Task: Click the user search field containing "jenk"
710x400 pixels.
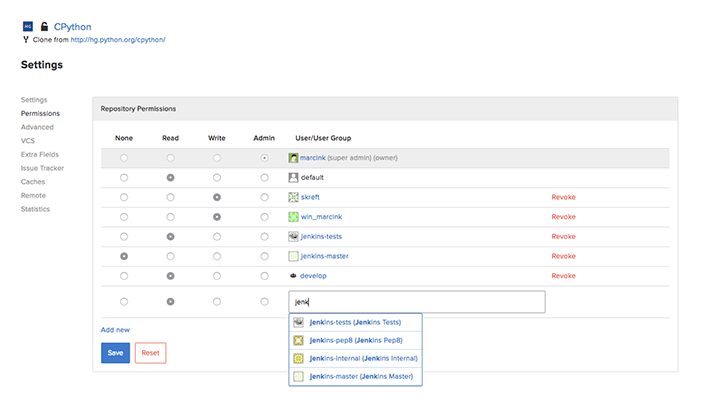Action: tap(417, 301)
